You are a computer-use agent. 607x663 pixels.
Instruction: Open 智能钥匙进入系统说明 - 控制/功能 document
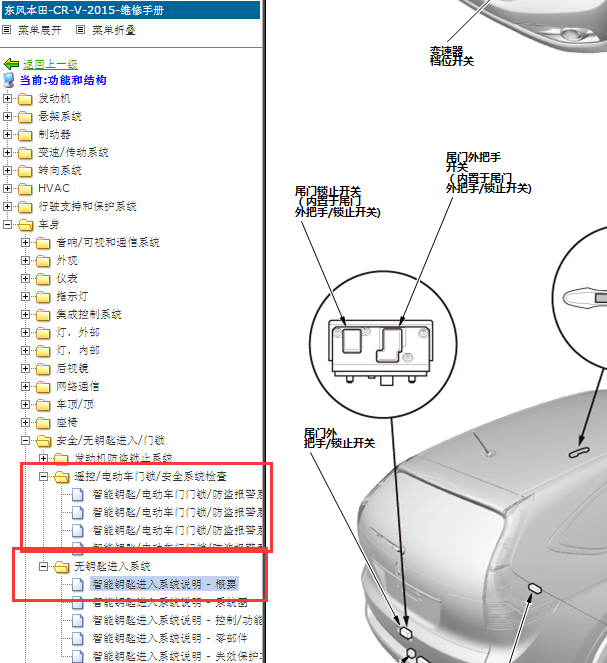click(177, 620)
